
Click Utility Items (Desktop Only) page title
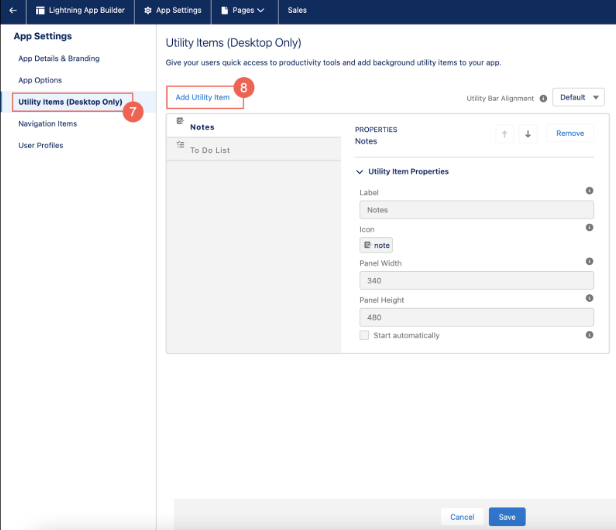(233, 43)
